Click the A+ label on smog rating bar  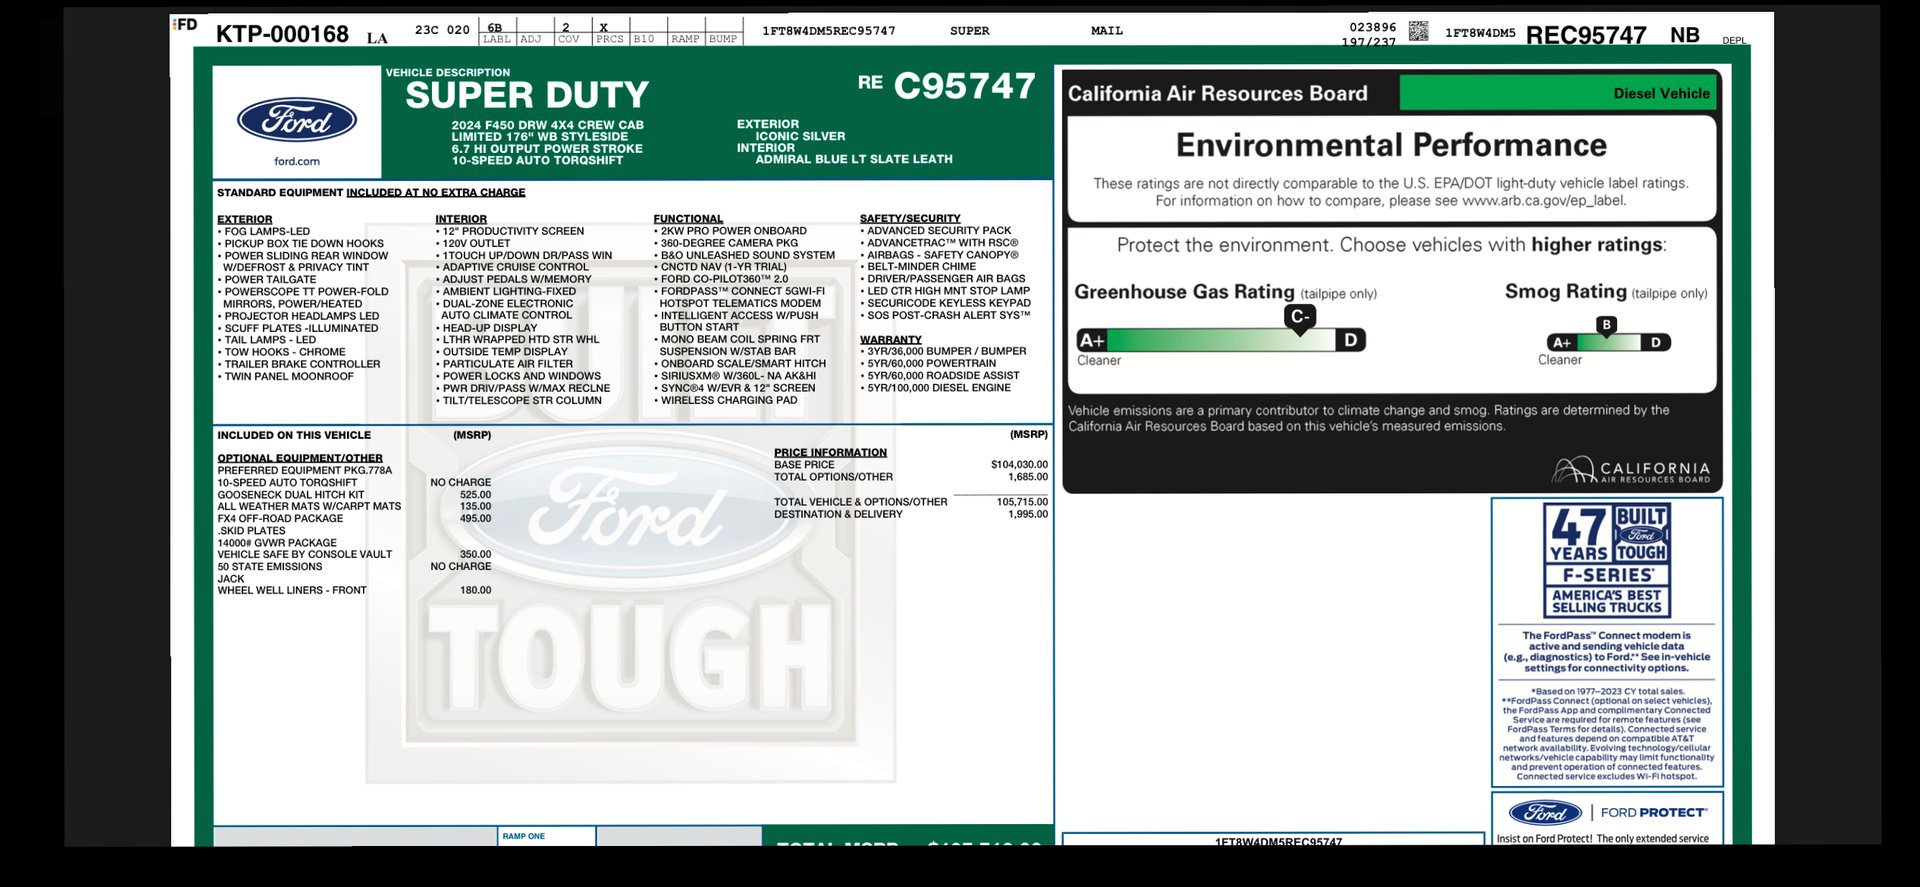[1561, 342]
